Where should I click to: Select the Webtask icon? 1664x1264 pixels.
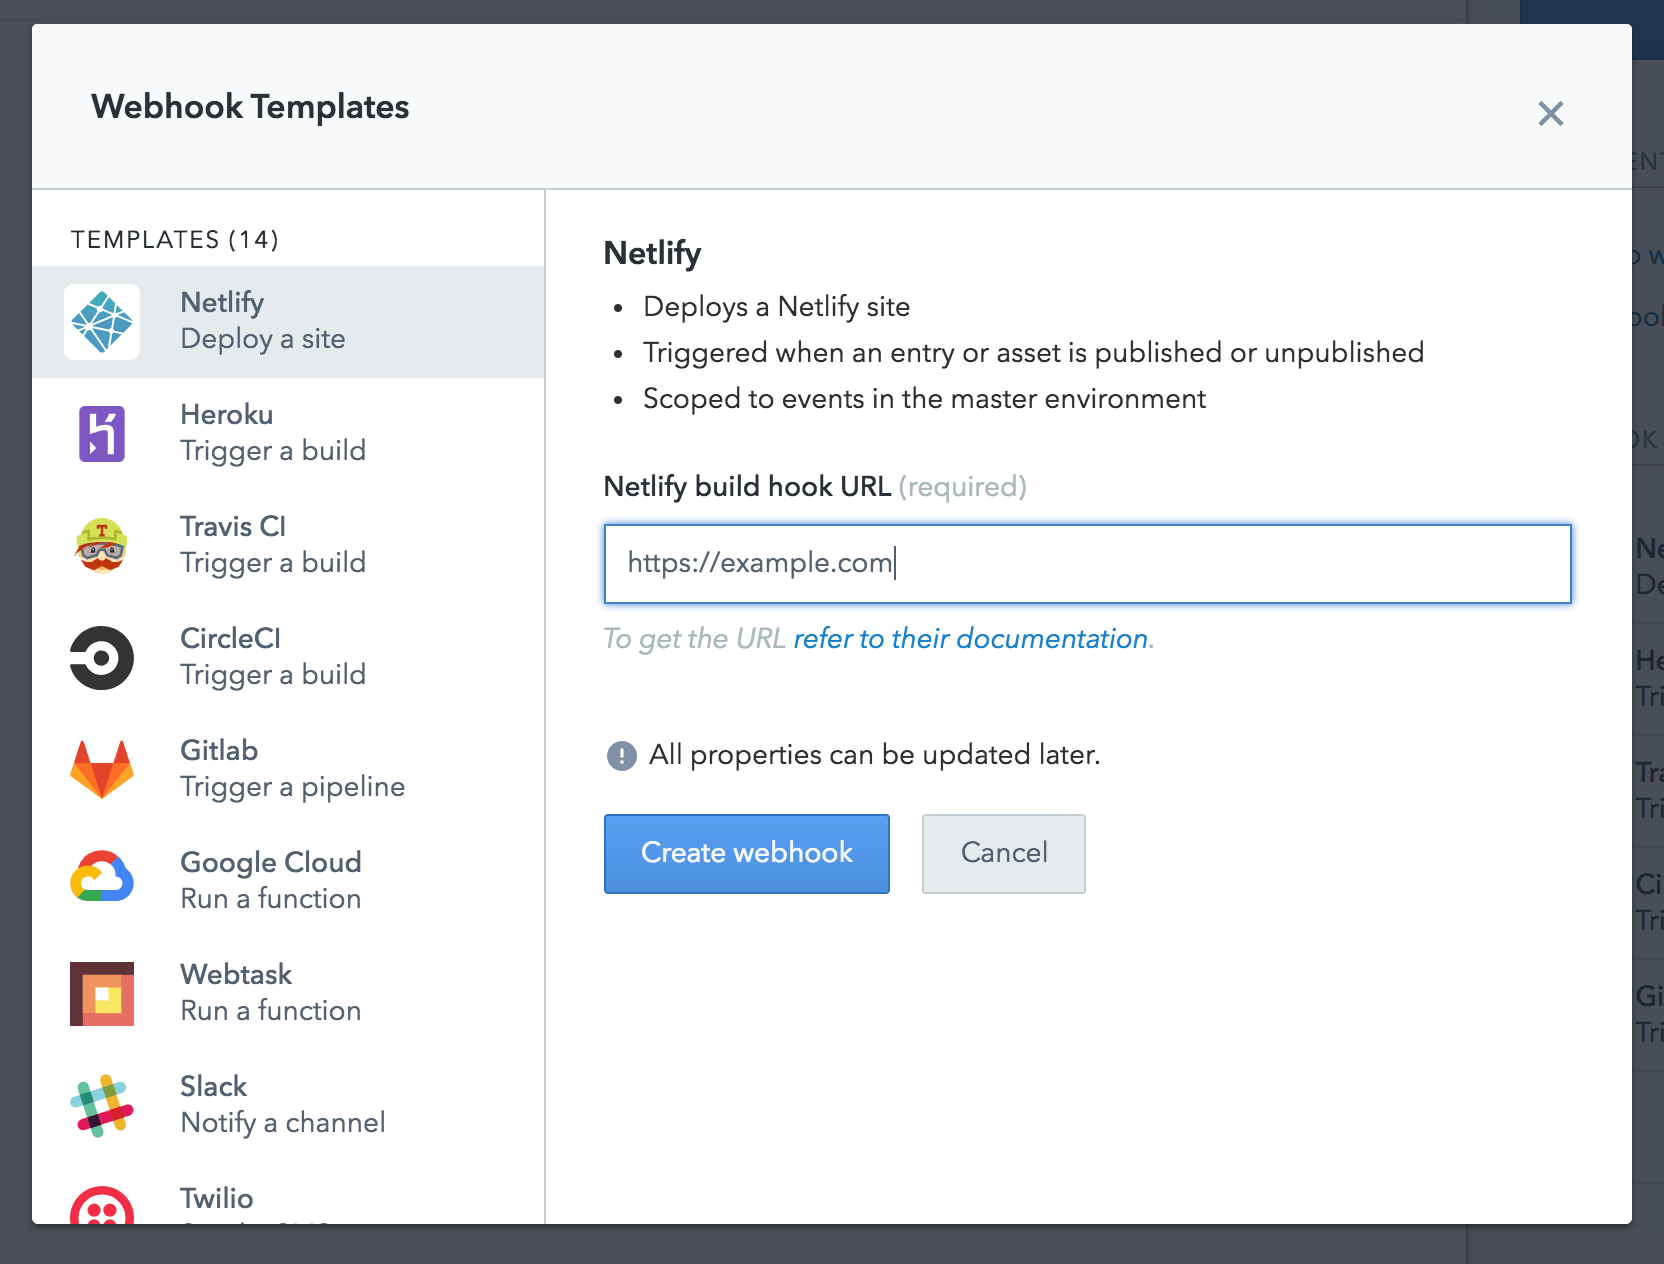[x=103, y=993]
